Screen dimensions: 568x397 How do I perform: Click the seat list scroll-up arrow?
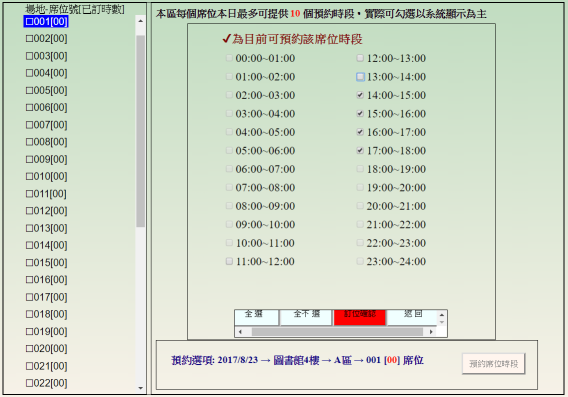tap(141, 21)
